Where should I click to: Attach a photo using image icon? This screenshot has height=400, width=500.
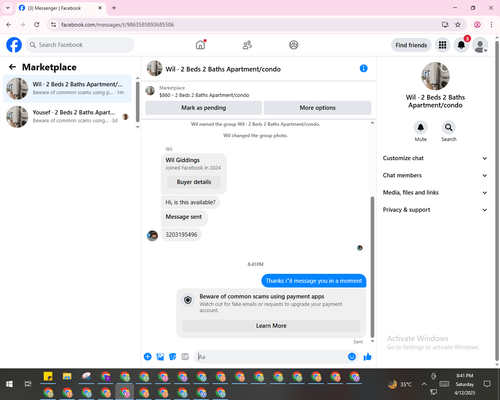pos(160,357)
